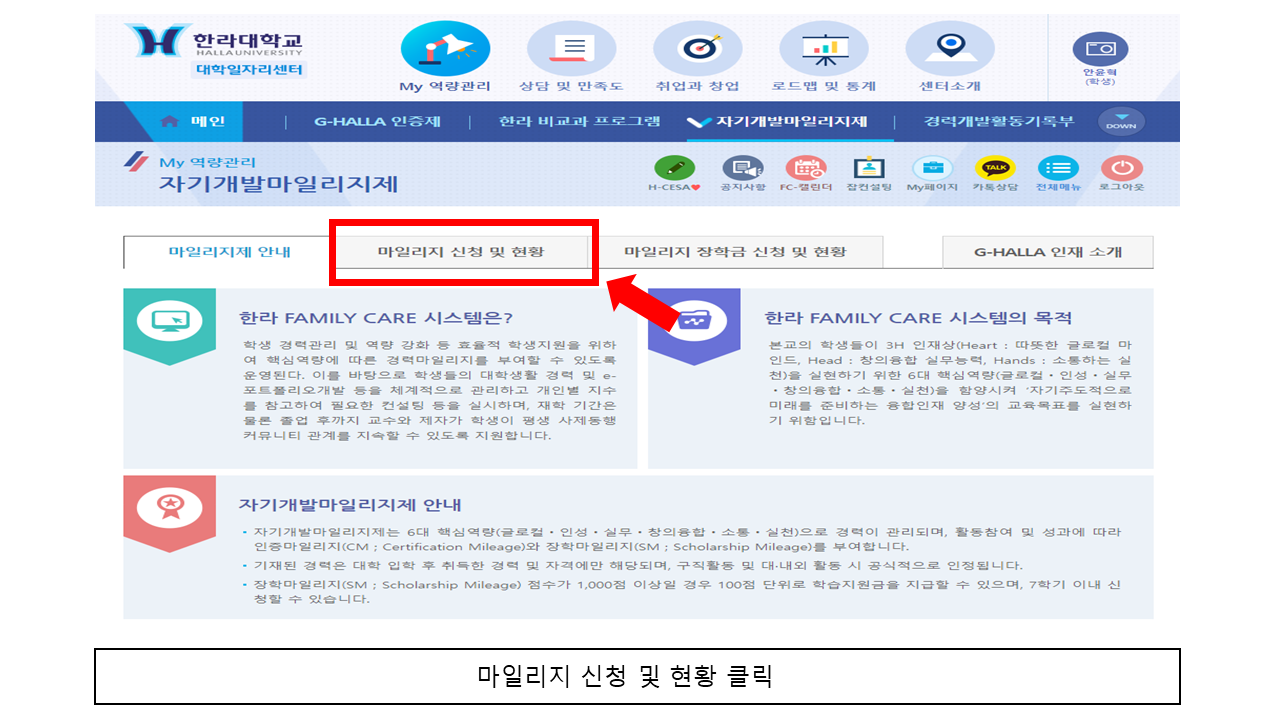Open the My 역량관리 icon
Screen dimensions: 1280x720
tap(445, 50)
